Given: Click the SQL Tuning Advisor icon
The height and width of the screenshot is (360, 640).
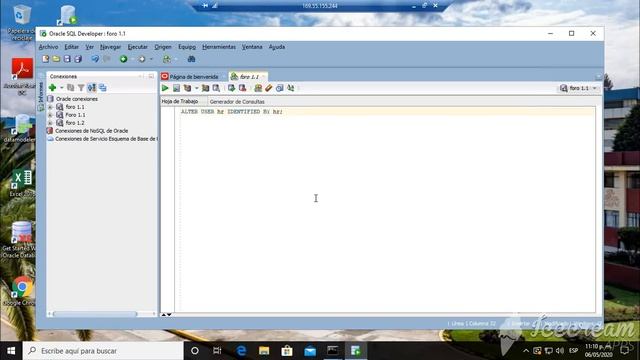Looking at the screenshot, I should point(216,88).
